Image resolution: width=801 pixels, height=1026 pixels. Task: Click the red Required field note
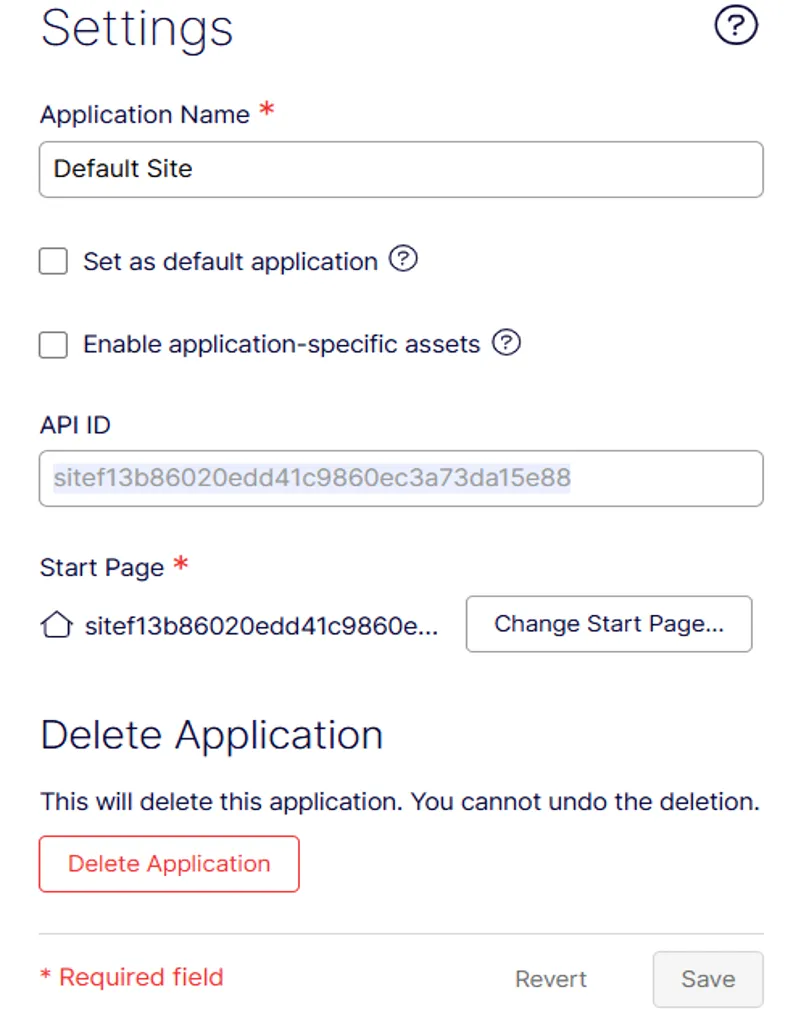click(x=132, y=977)
